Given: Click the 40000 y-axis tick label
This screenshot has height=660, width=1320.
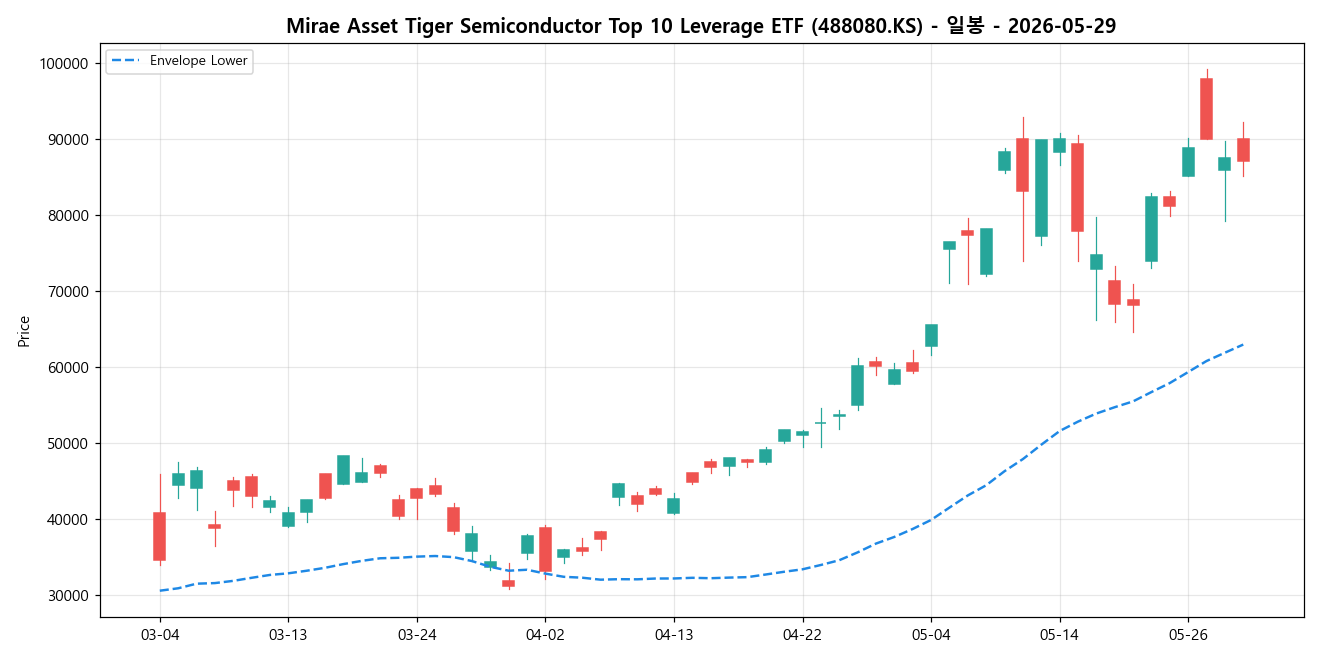Looking at the screenshot, I should pyautogui.click(x=67, y=520).
